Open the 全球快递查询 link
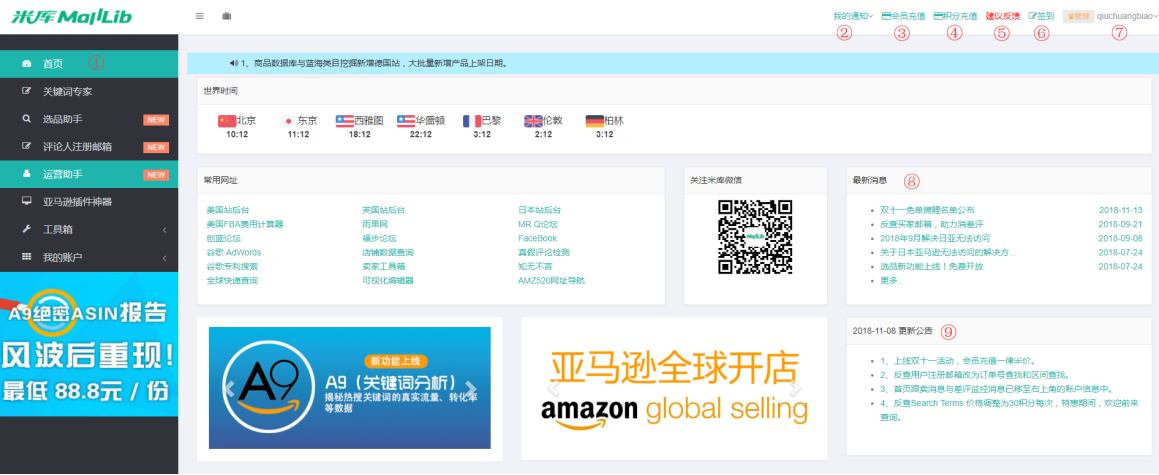 pyautogui.click(x=232, y=280)
